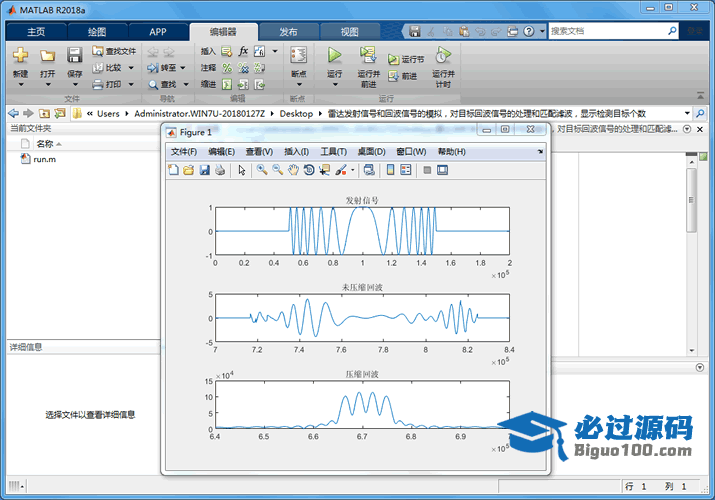Viewport: 715px width, 500px height.
Task: Click the 转至 go-to button
Action: point(162,68)
